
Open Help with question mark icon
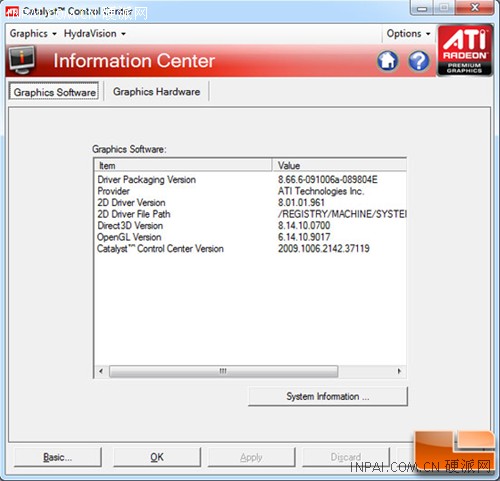point(419,61)
